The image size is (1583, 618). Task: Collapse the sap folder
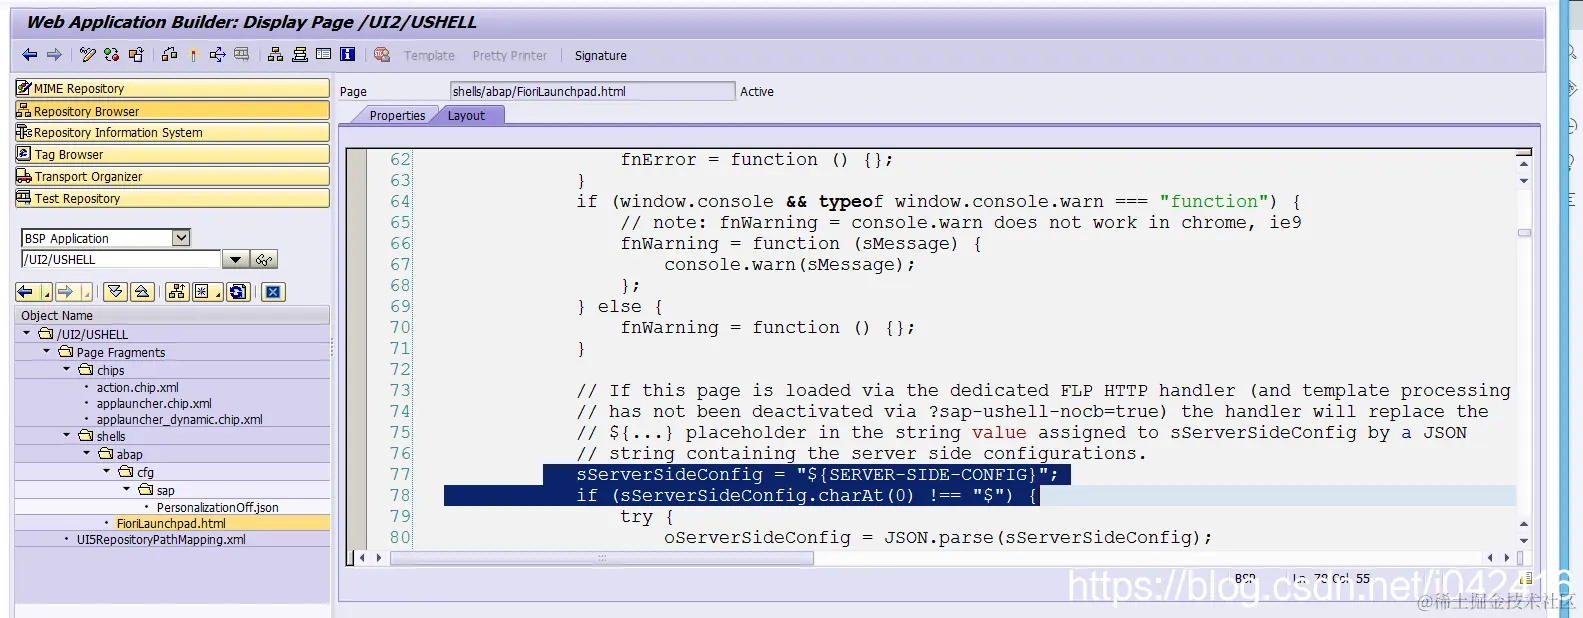pyautogui.click(x=127, y=489)
